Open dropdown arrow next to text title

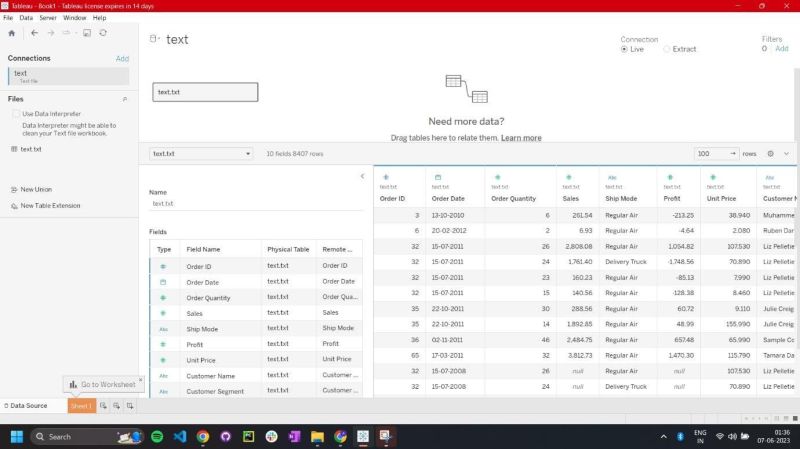point(159,39)
